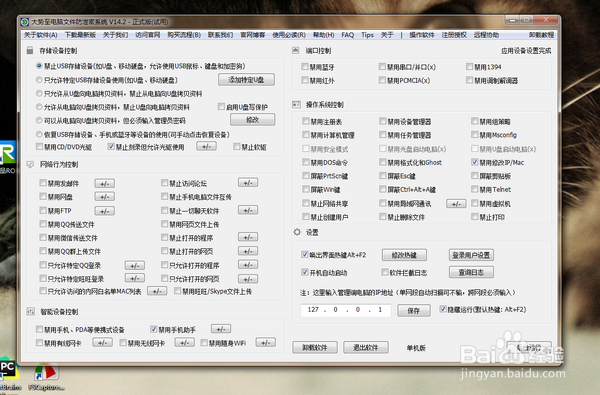Click 登录用户设置 button

click(471, 255)
